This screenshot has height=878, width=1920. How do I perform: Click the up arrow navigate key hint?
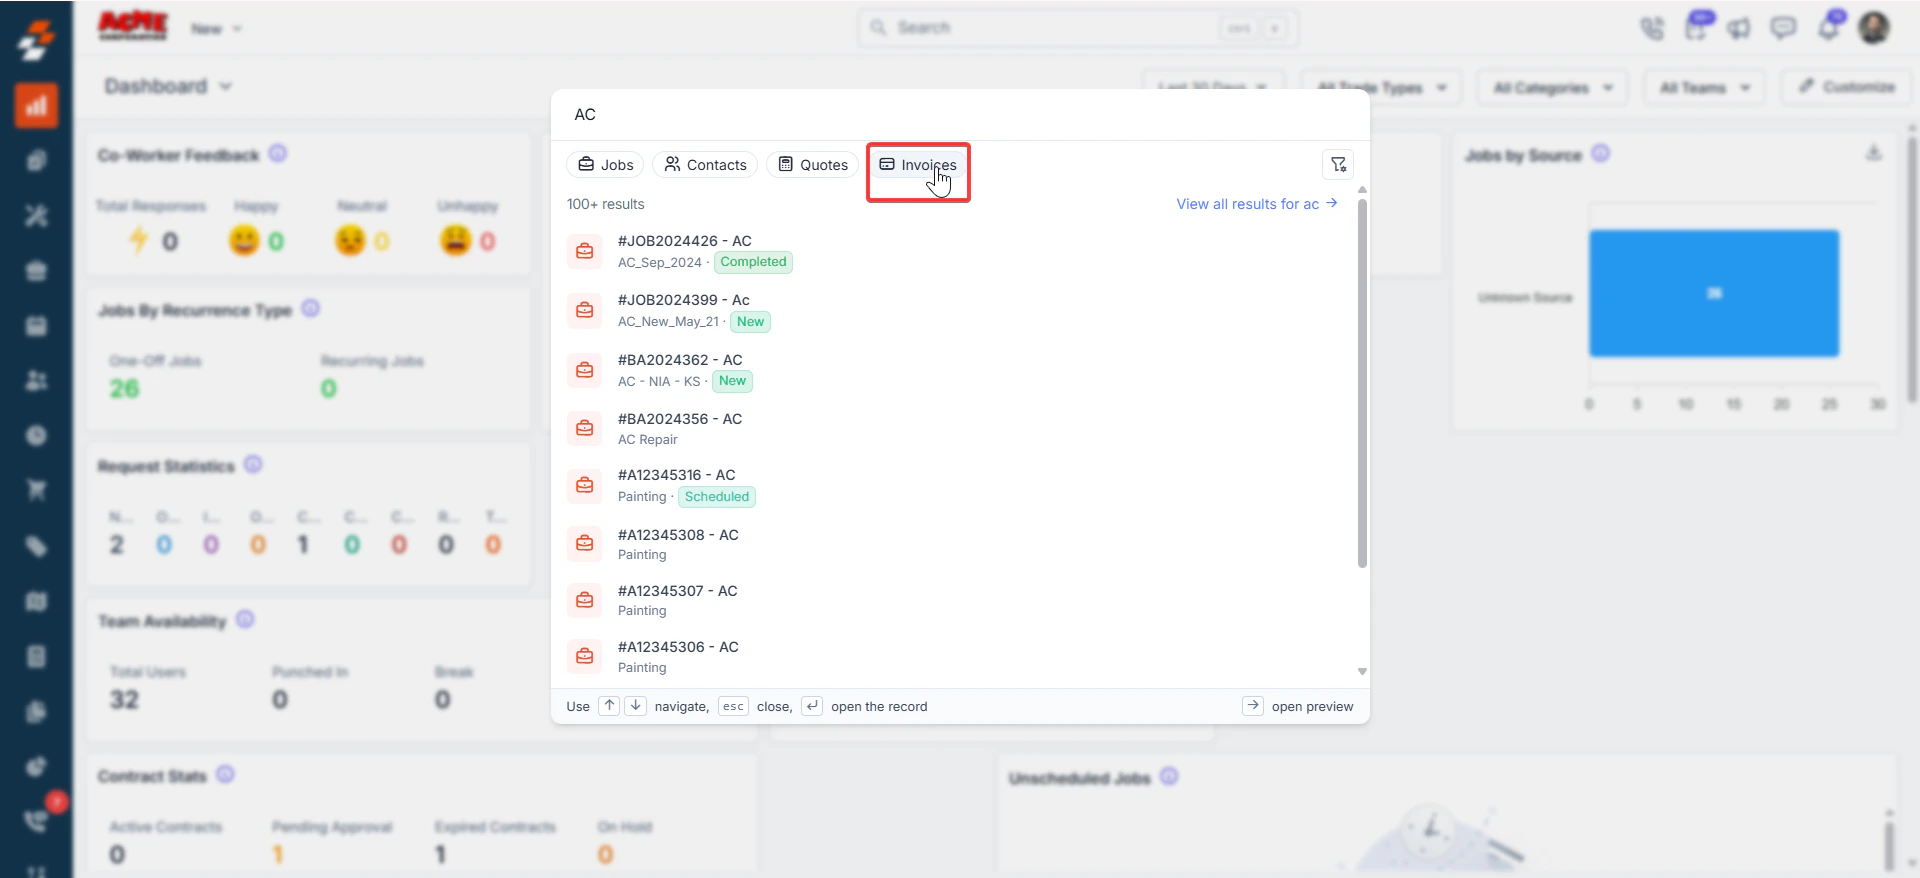tap(609, 706)
